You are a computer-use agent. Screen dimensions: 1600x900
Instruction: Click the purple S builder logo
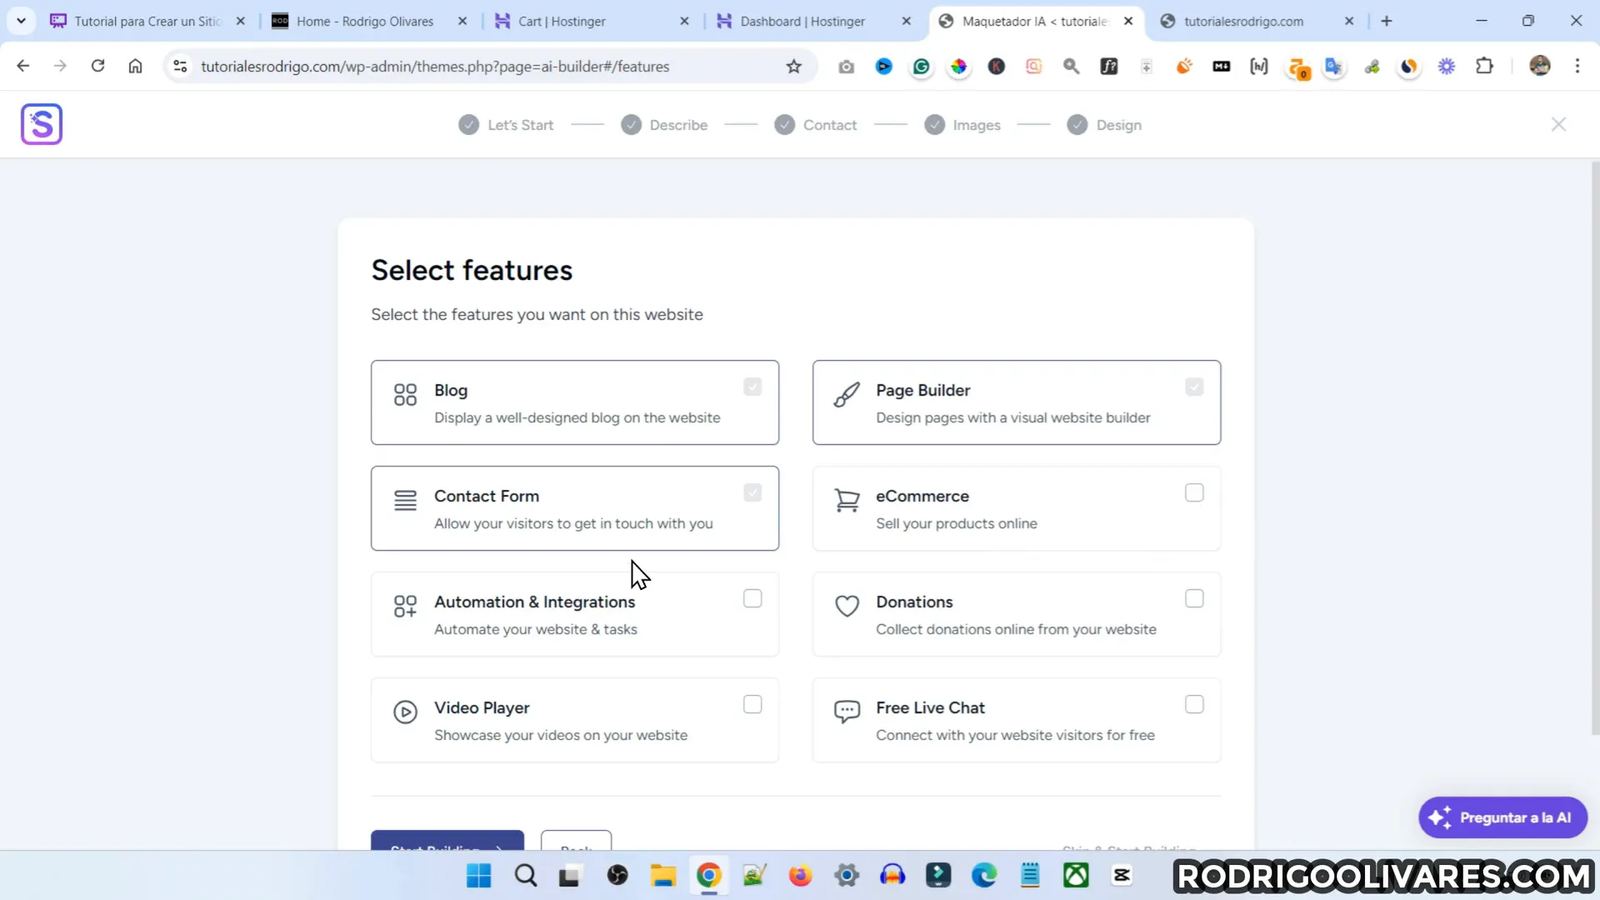click(x=41, y=124)
